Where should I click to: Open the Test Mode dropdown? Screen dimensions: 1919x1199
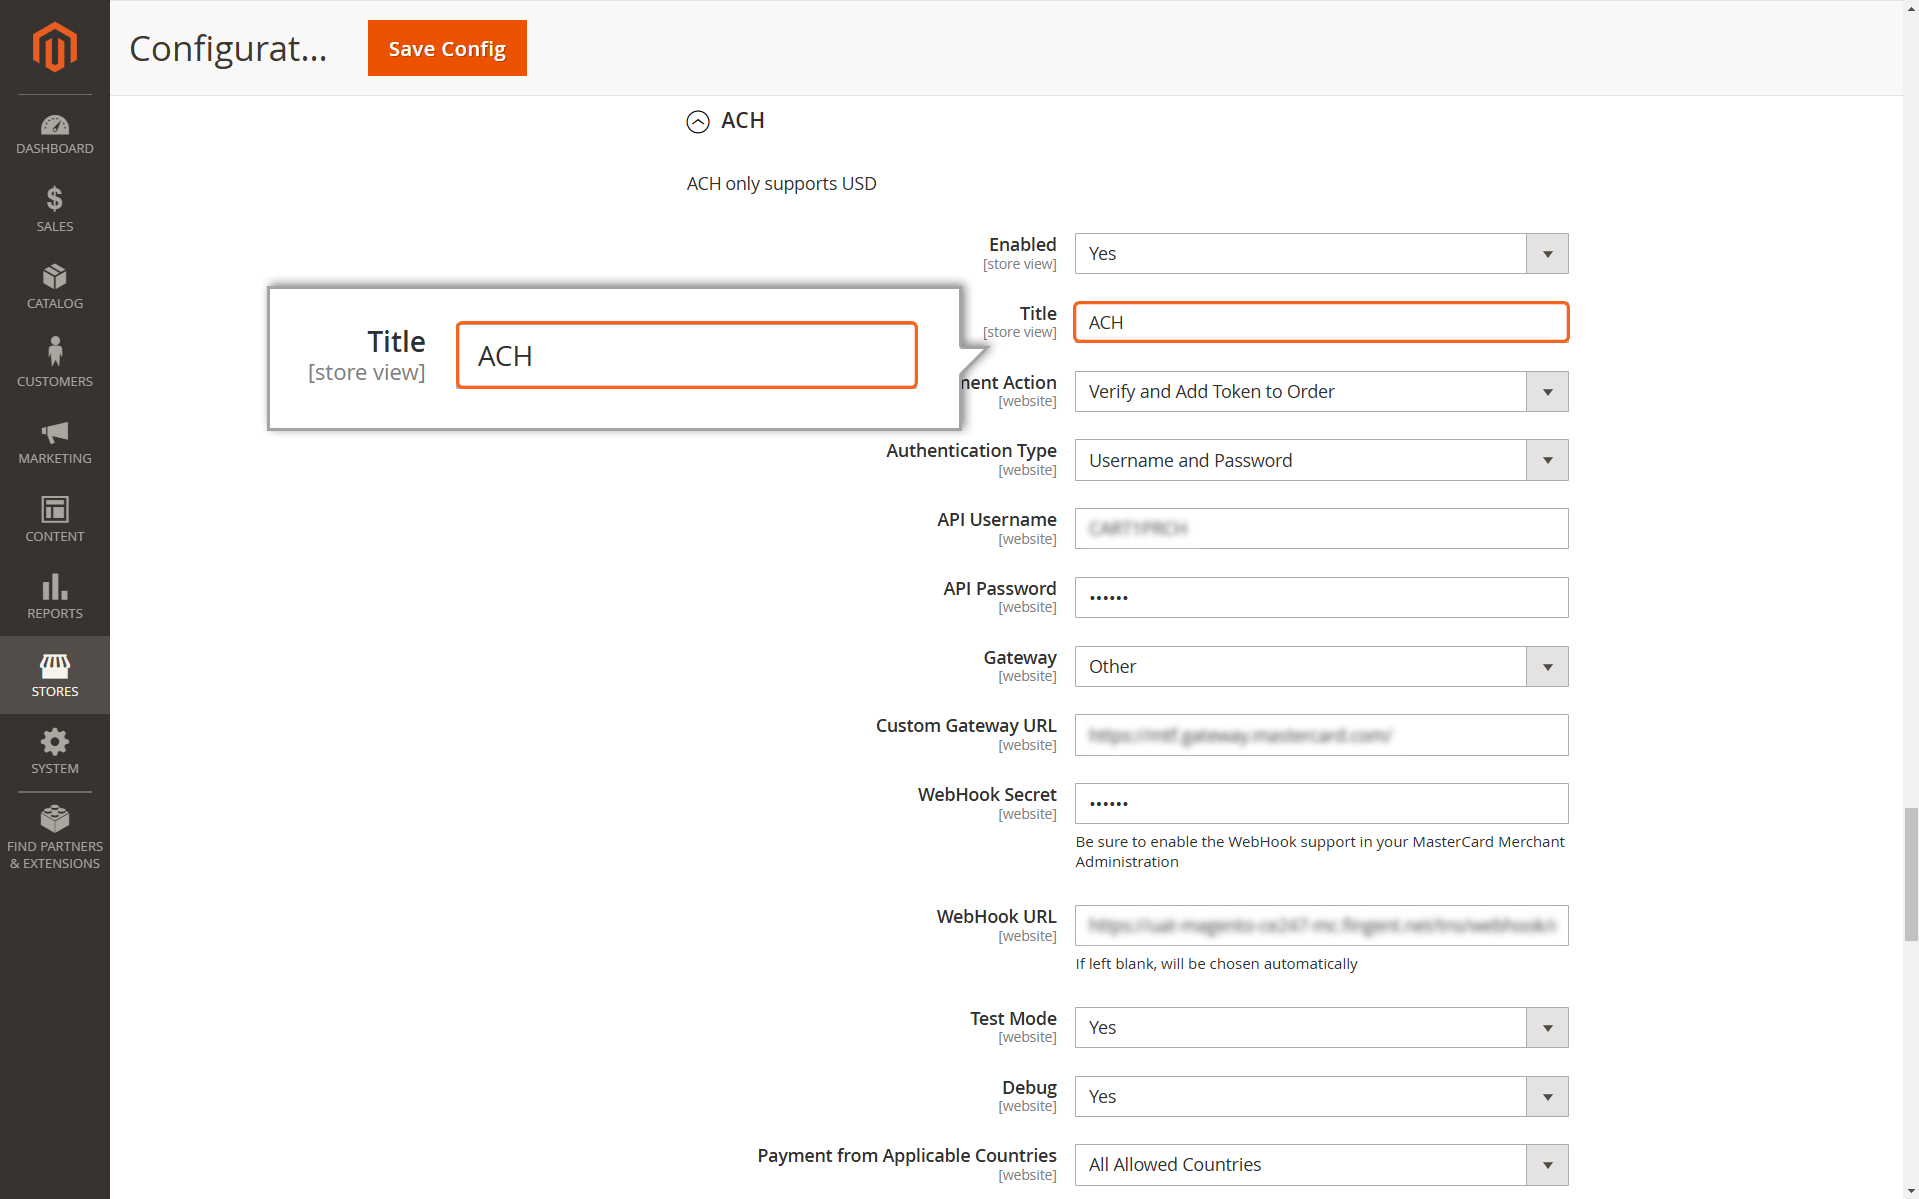pyautogui.click(x=1321, y=1027)
